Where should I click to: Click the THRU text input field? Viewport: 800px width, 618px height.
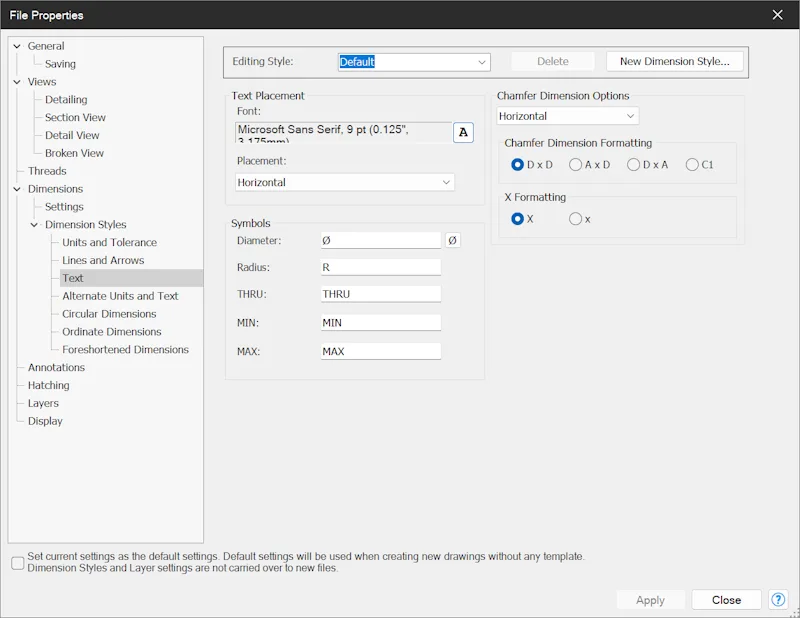(x=381, y=294)
